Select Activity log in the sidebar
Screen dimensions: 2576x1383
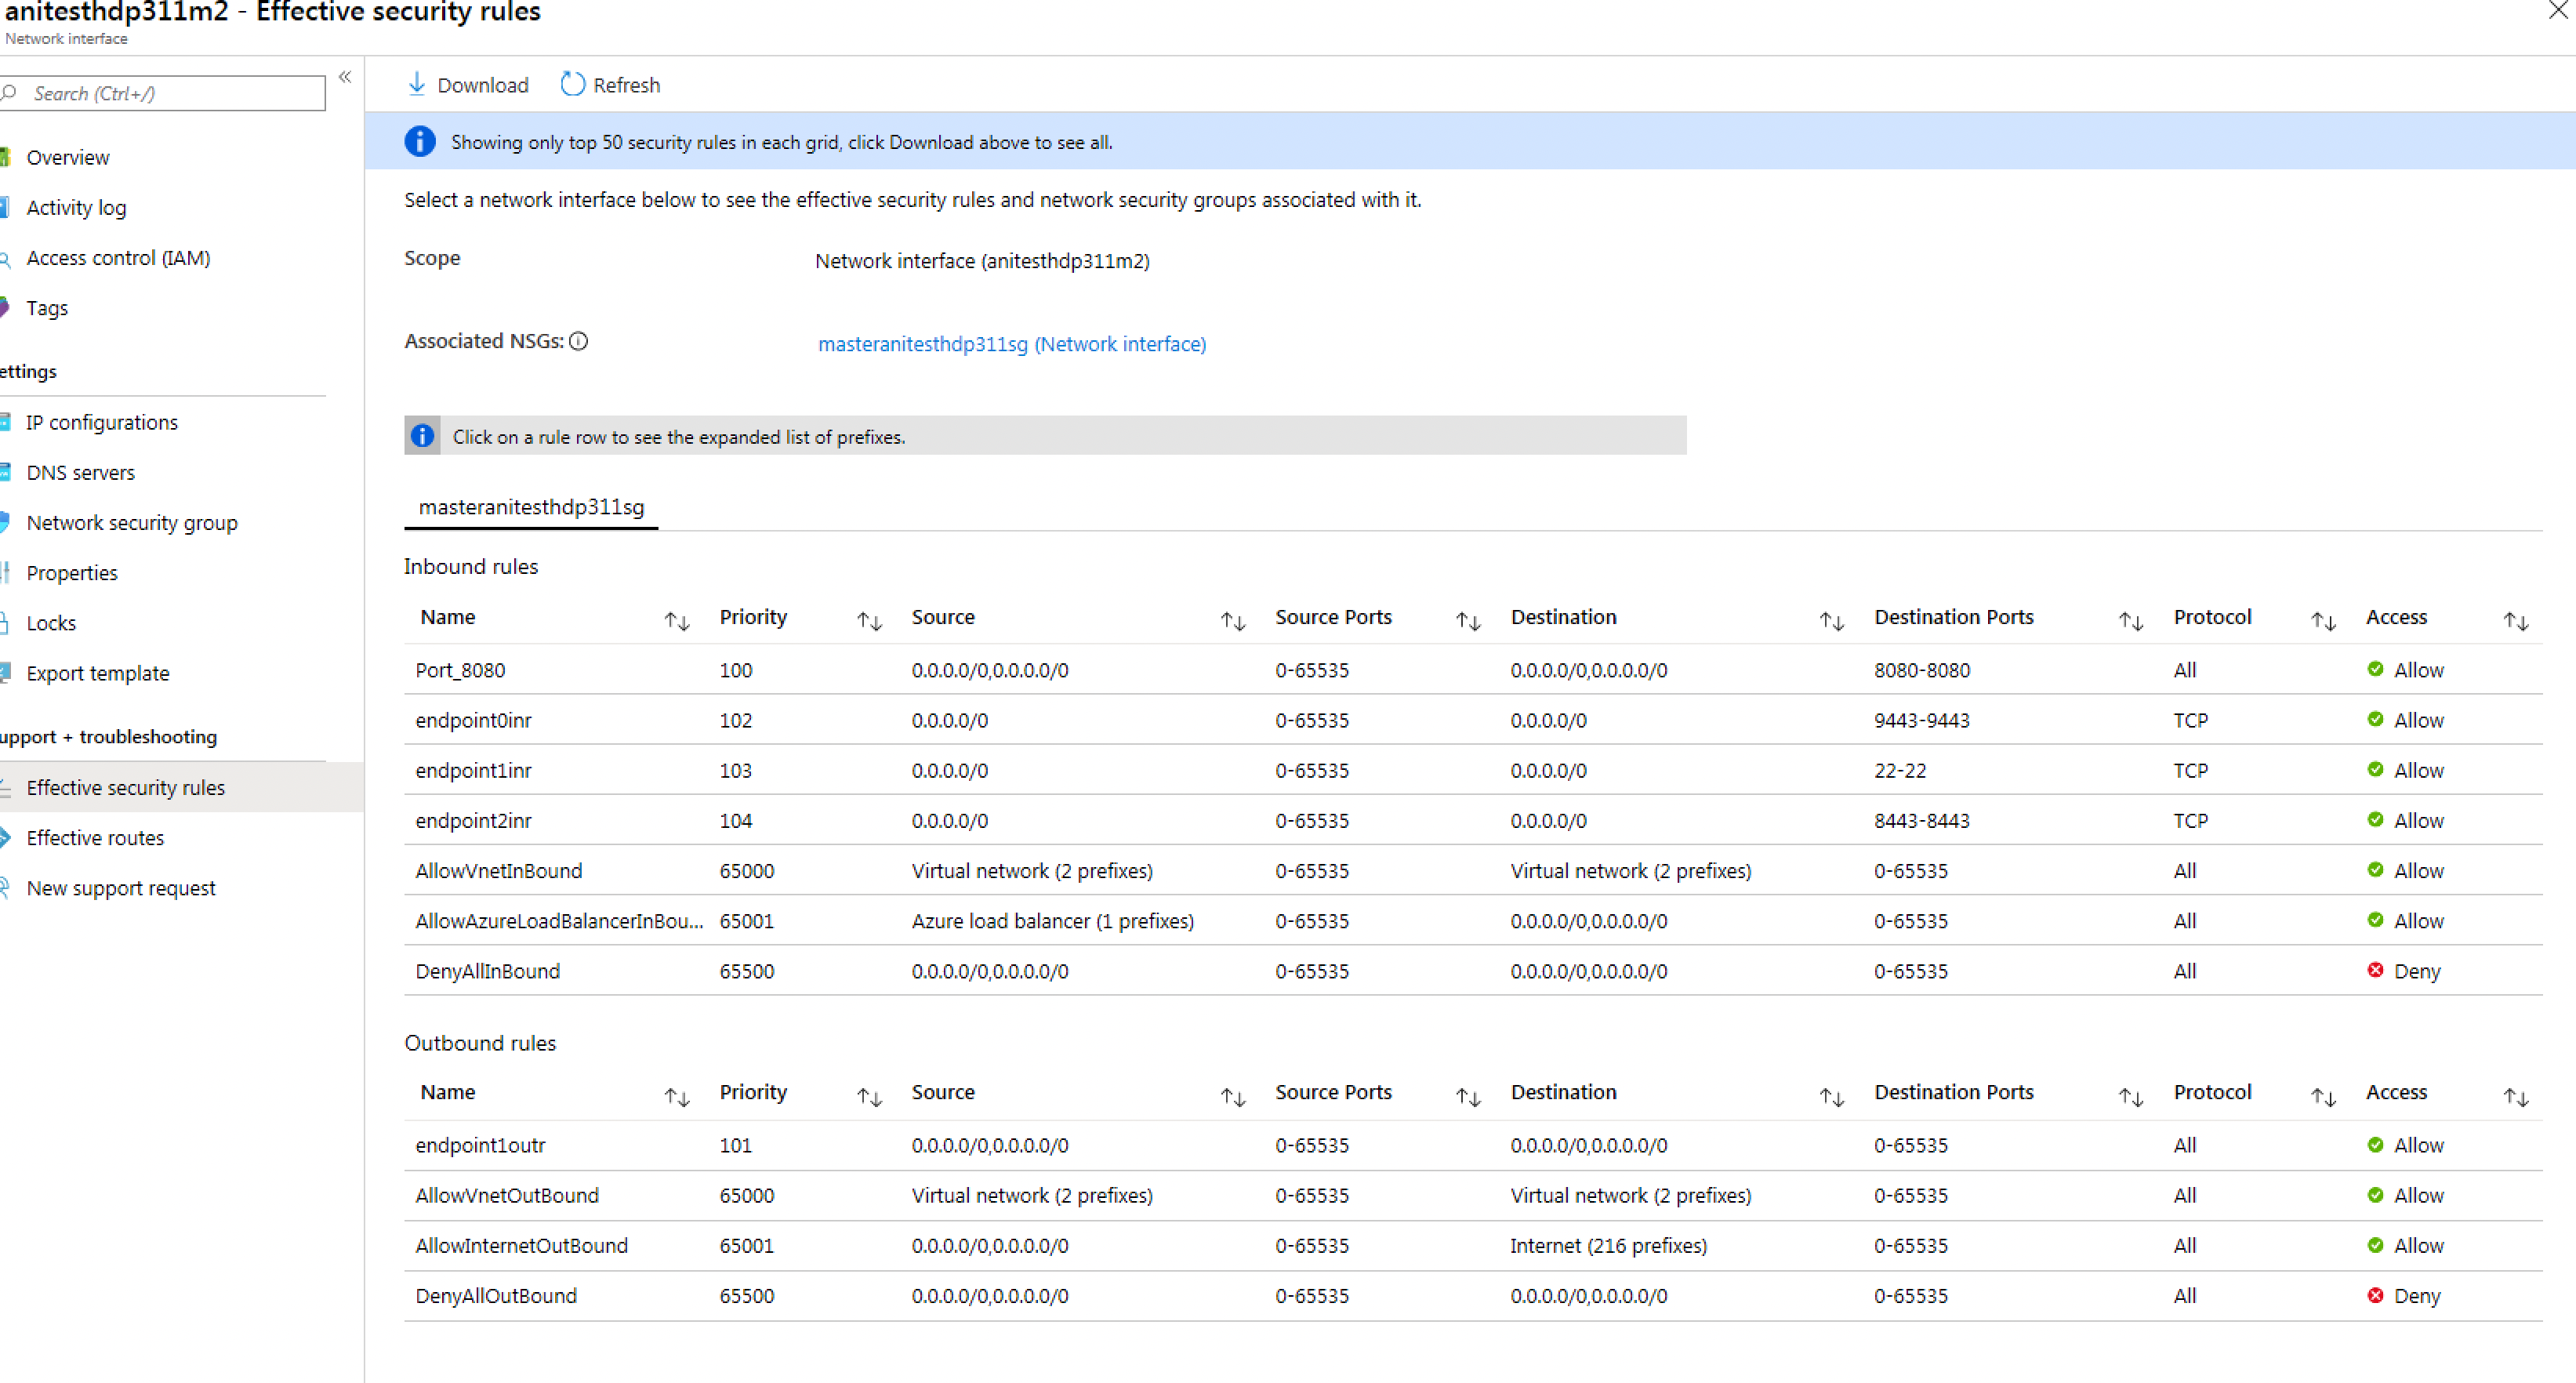pos(77,207)
